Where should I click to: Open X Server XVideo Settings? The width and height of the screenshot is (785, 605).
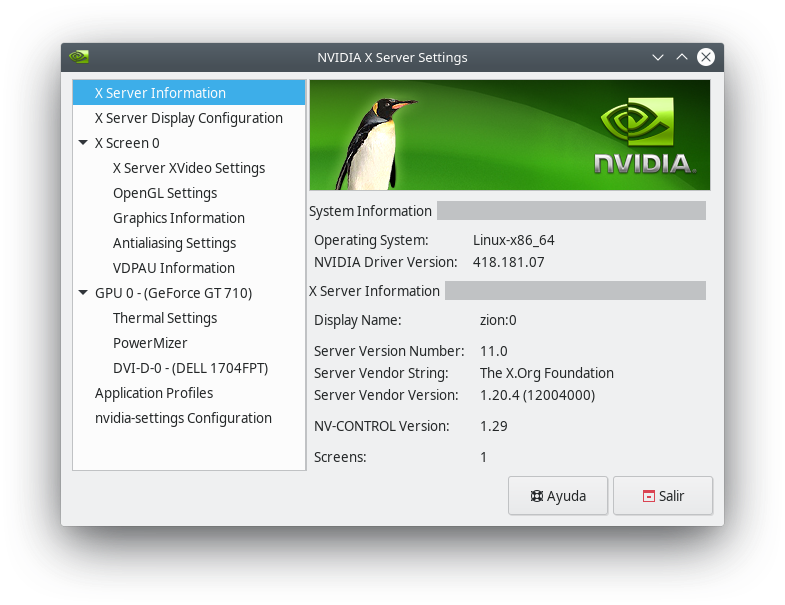(x=189, y=168)
